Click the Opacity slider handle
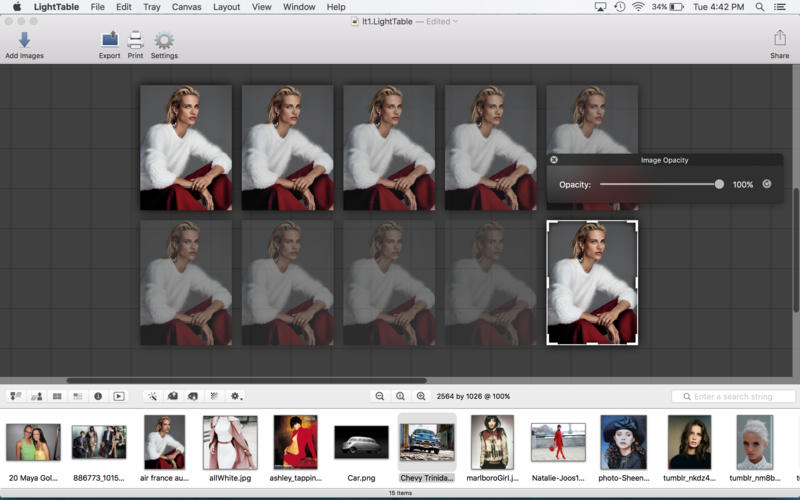This screenshot has height=500, width=800. pos(719,184)
